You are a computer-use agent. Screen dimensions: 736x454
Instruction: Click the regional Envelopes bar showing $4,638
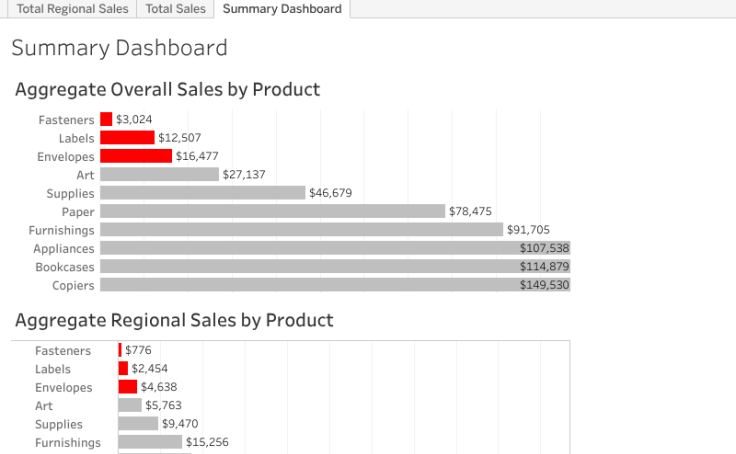[127, 387]
